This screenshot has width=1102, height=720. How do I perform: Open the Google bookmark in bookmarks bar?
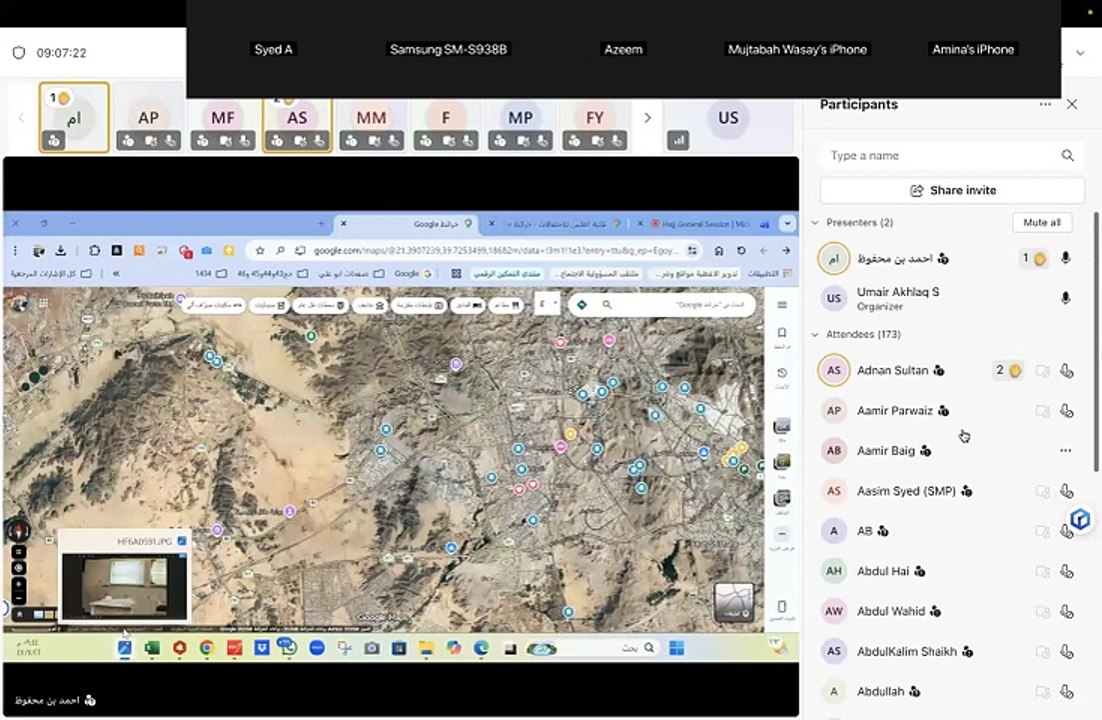(413, 273)
